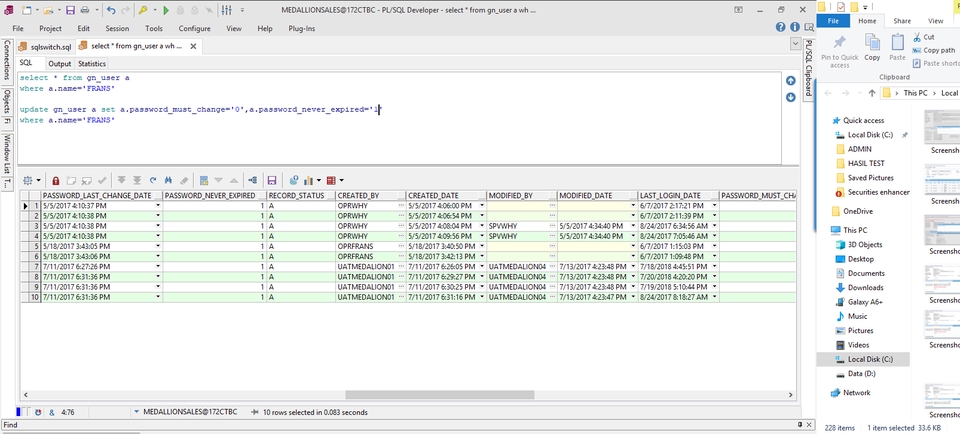Open the Window List side panel tab
This screenshot has width=960, height=434.
pyautogui.click(x=7, y=154)
